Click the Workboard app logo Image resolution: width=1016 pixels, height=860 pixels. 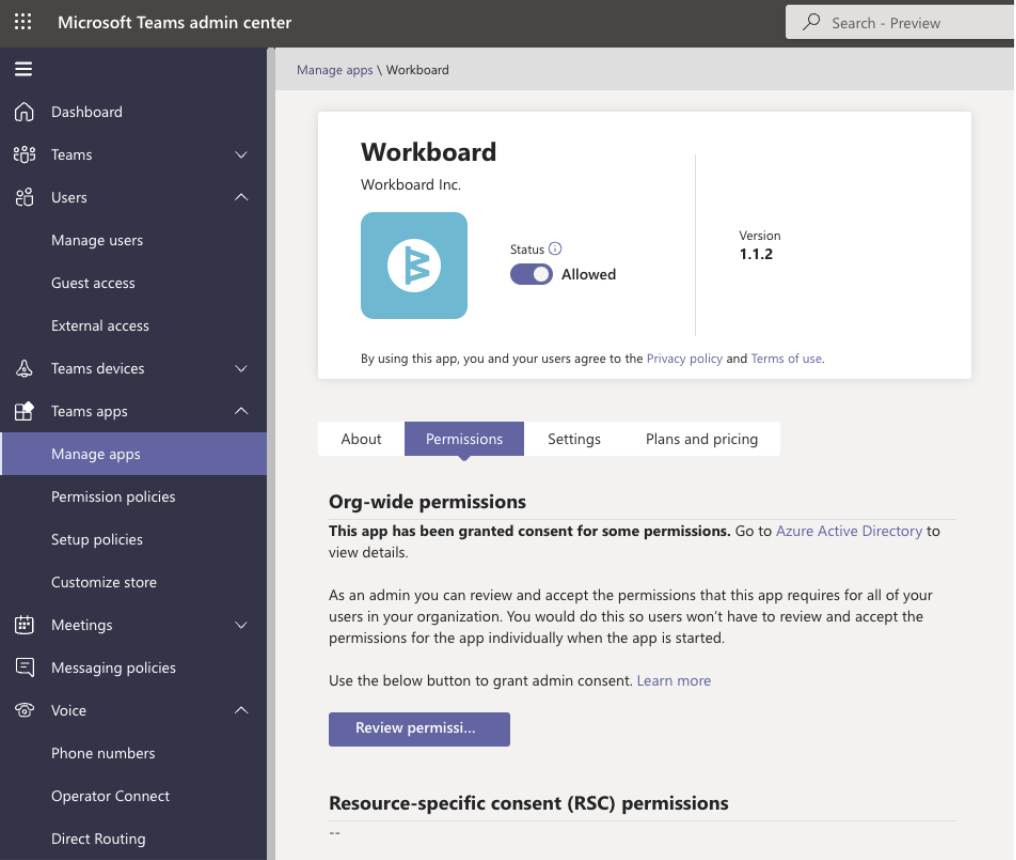(414, 266)
